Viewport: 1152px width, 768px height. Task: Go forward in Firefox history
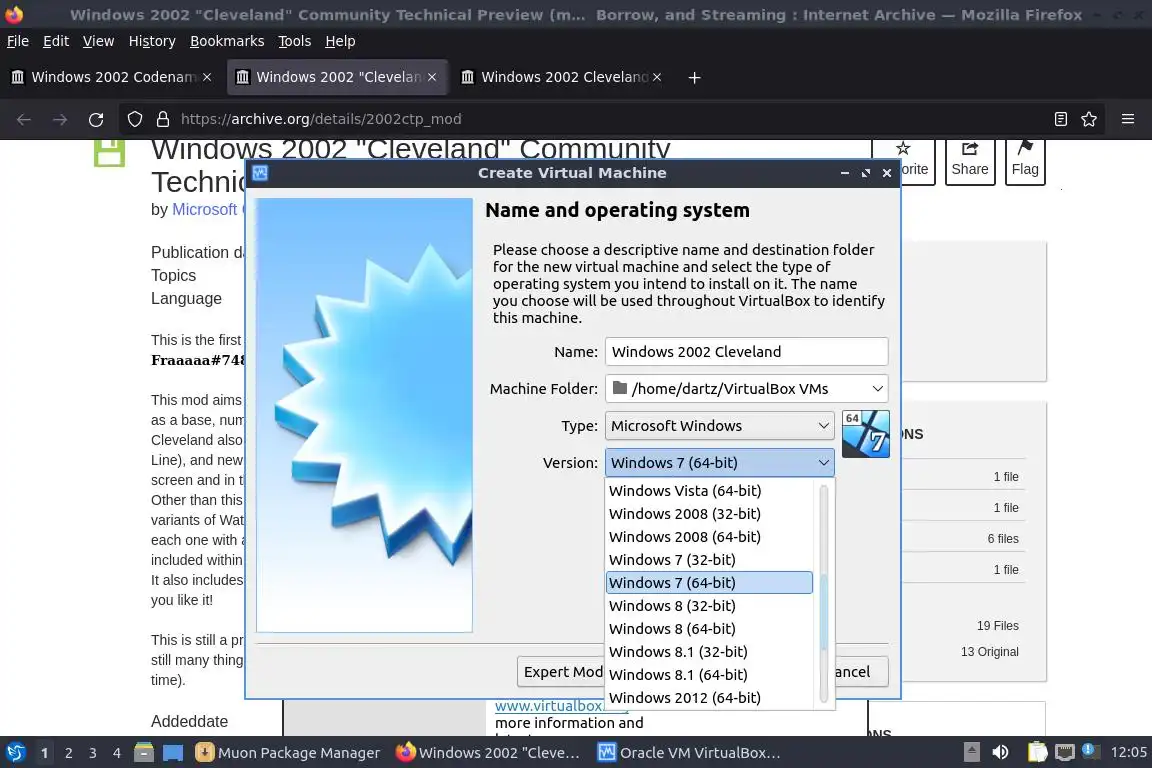(60, 119)
